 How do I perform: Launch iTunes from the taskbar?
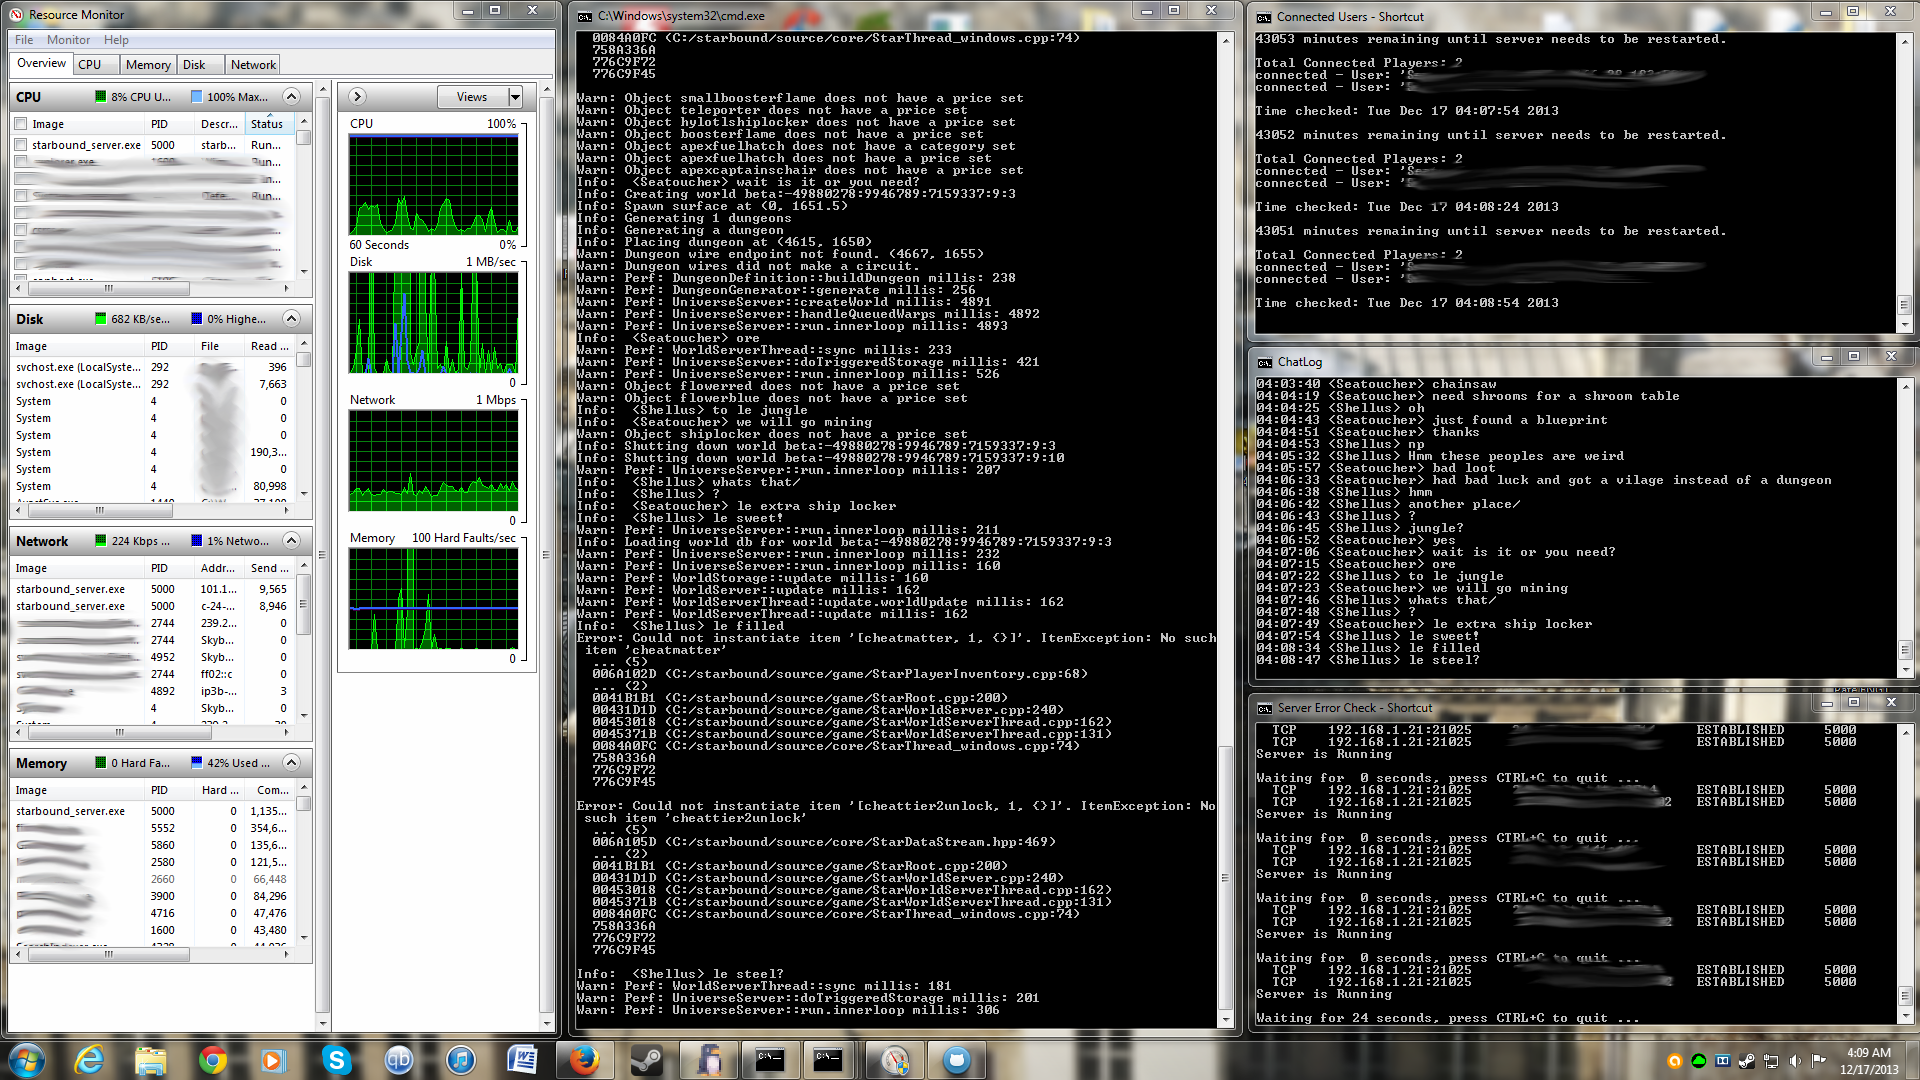[461, 1060]
